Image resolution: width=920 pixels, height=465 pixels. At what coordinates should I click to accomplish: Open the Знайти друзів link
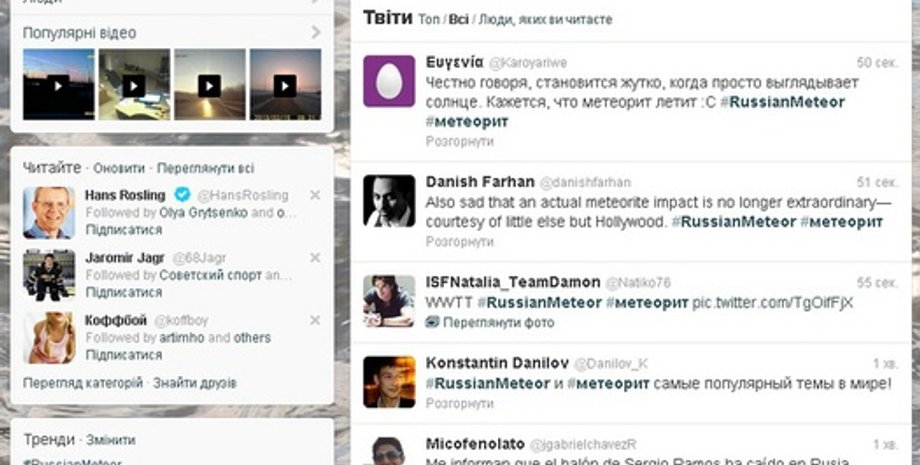pyautogui.click(x=195, y=383)
